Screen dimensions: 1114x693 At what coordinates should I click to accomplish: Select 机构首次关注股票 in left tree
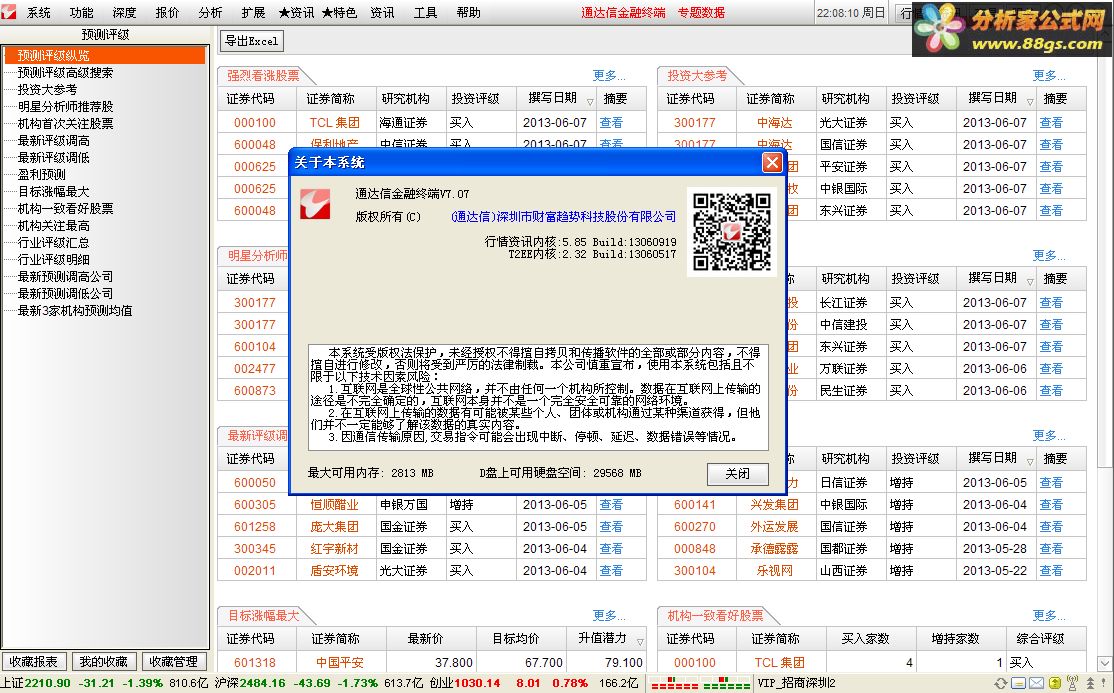tap(65, 124)
